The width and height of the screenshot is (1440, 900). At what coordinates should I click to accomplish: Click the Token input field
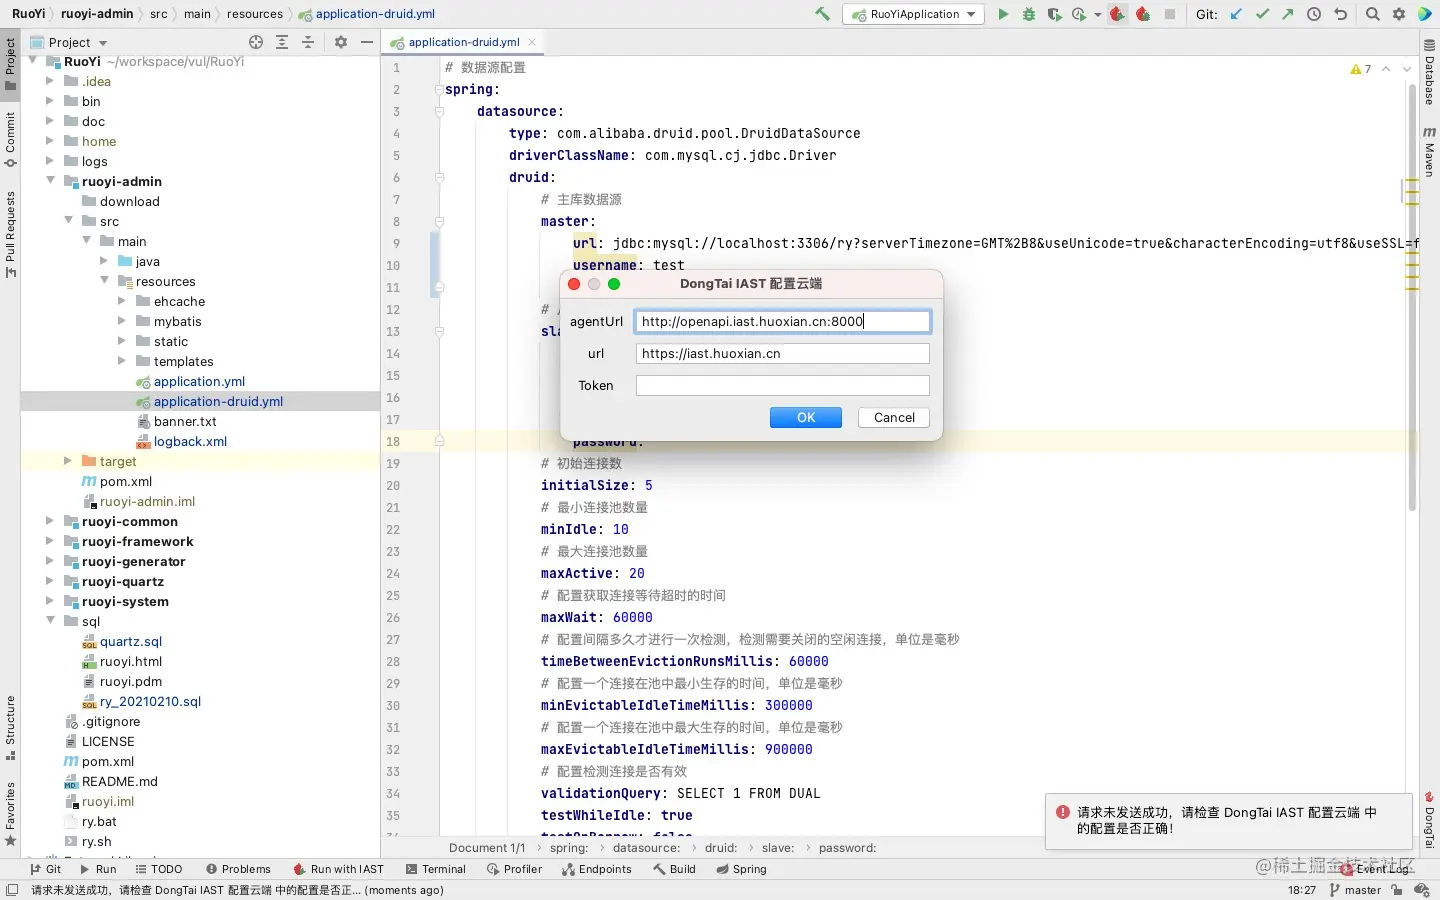pos(781,385)
